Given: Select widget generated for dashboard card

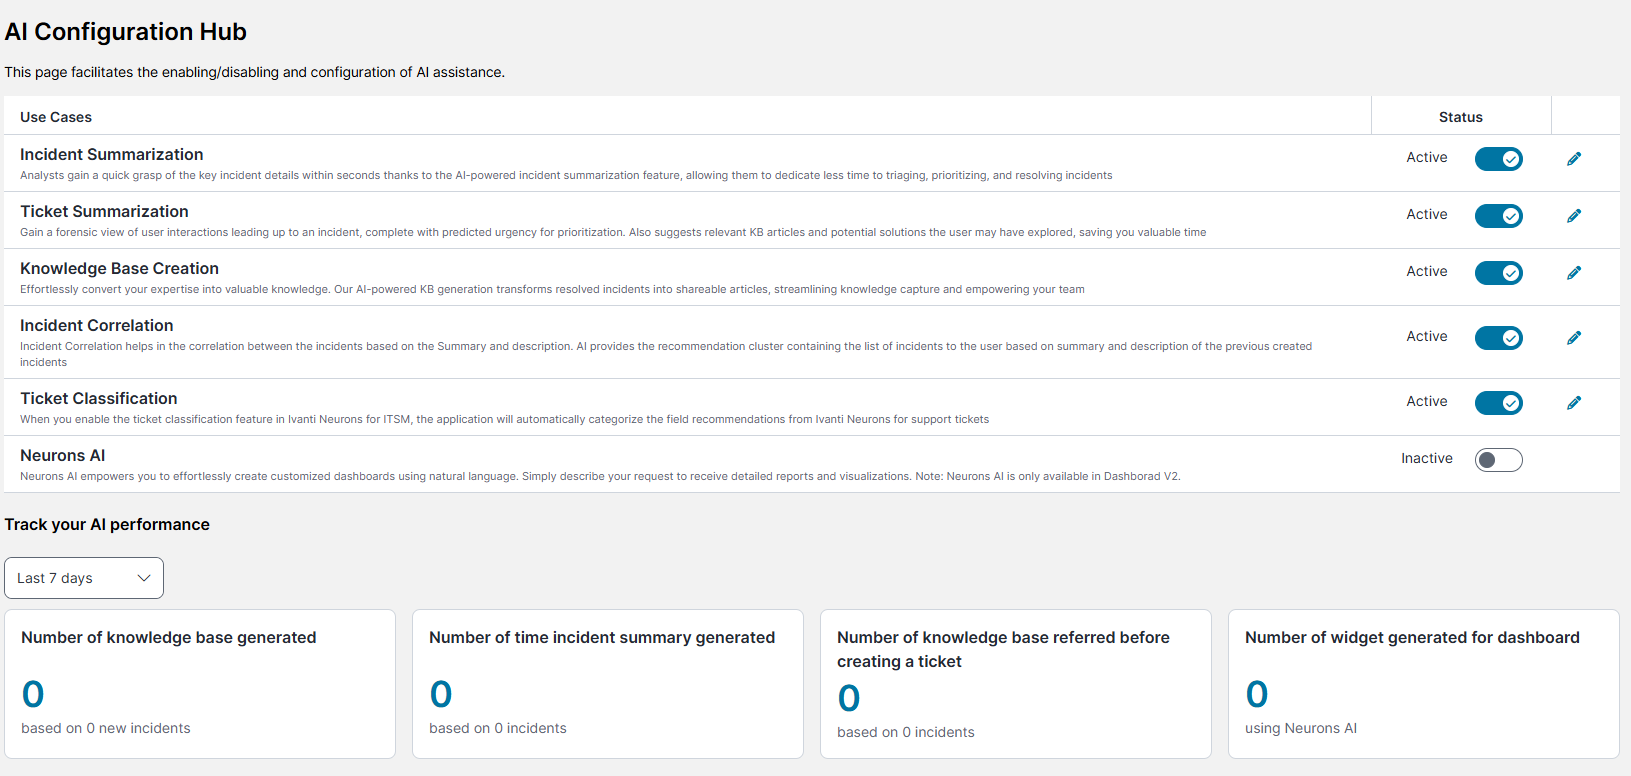Looking at the screenshot, I should click(x=1423, y=684).
